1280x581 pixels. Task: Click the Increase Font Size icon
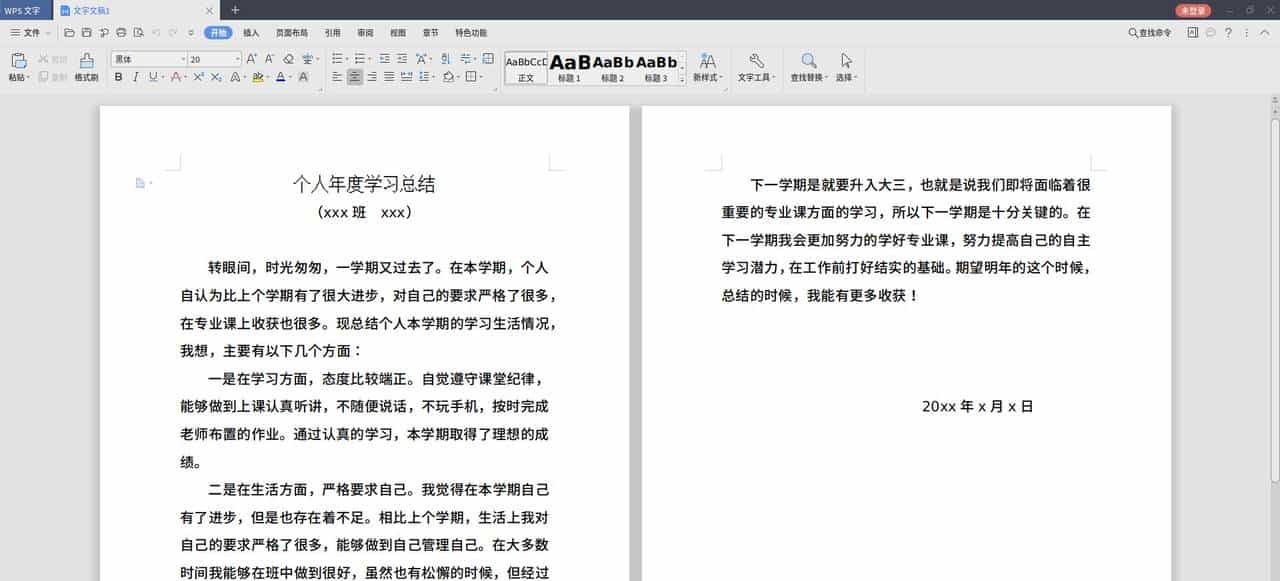[252, 57]
